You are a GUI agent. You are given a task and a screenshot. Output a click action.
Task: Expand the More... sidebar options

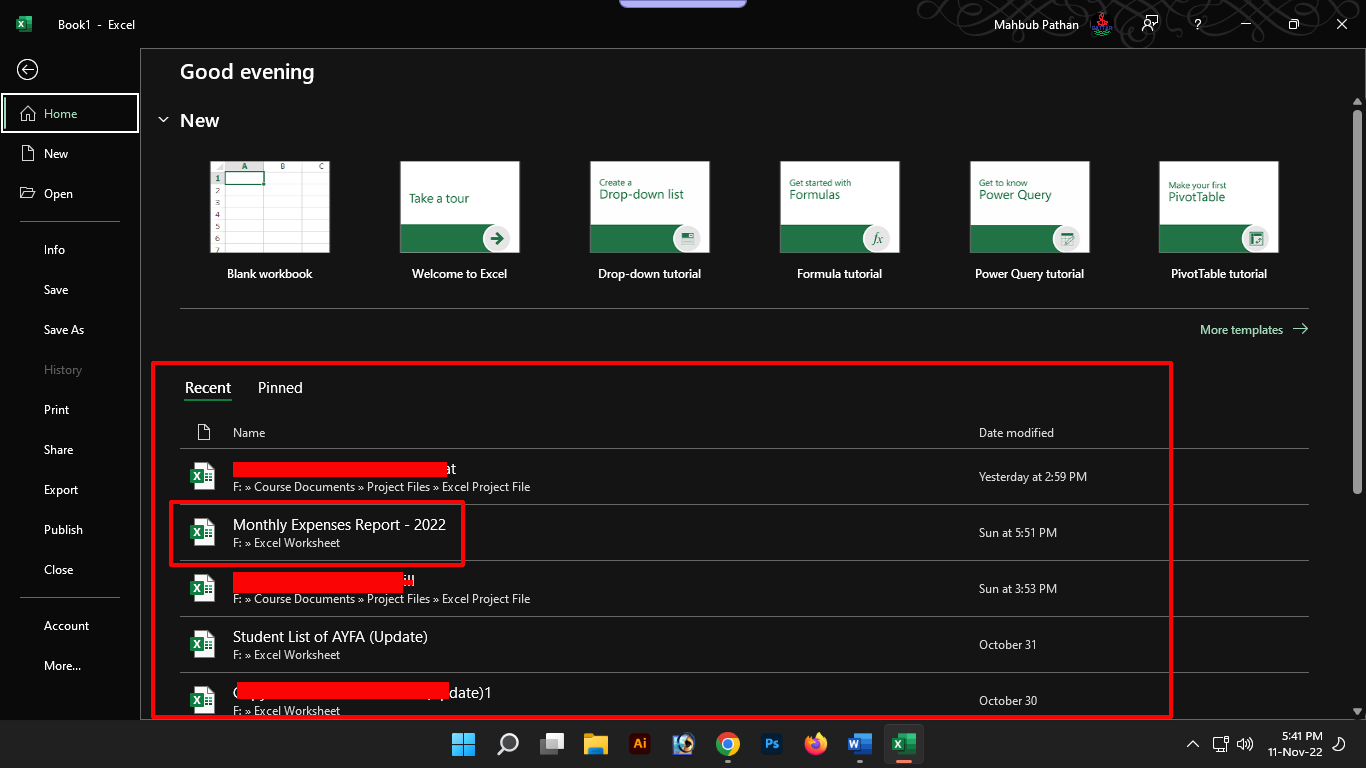tap(62, 666)
